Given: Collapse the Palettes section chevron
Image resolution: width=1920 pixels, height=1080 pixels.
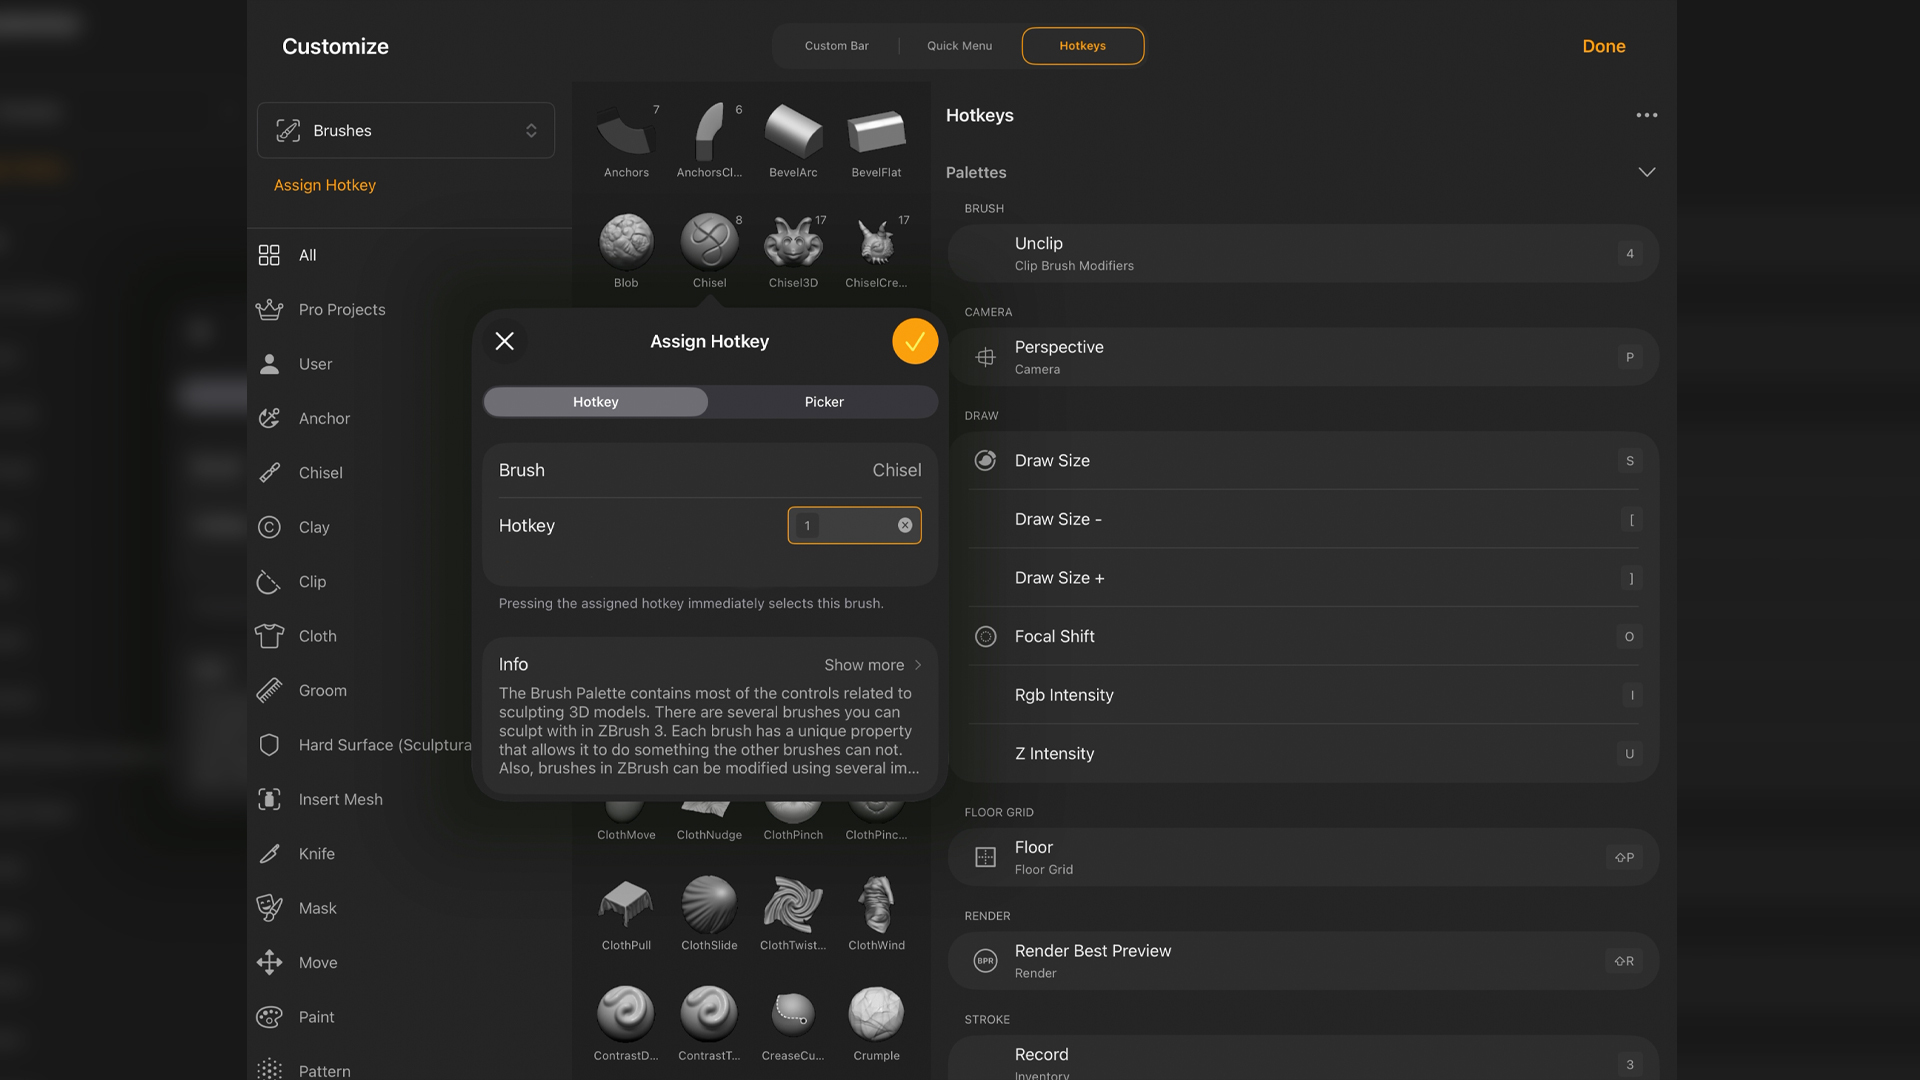Looking at the screenshot, I should tap(1646, 172).
